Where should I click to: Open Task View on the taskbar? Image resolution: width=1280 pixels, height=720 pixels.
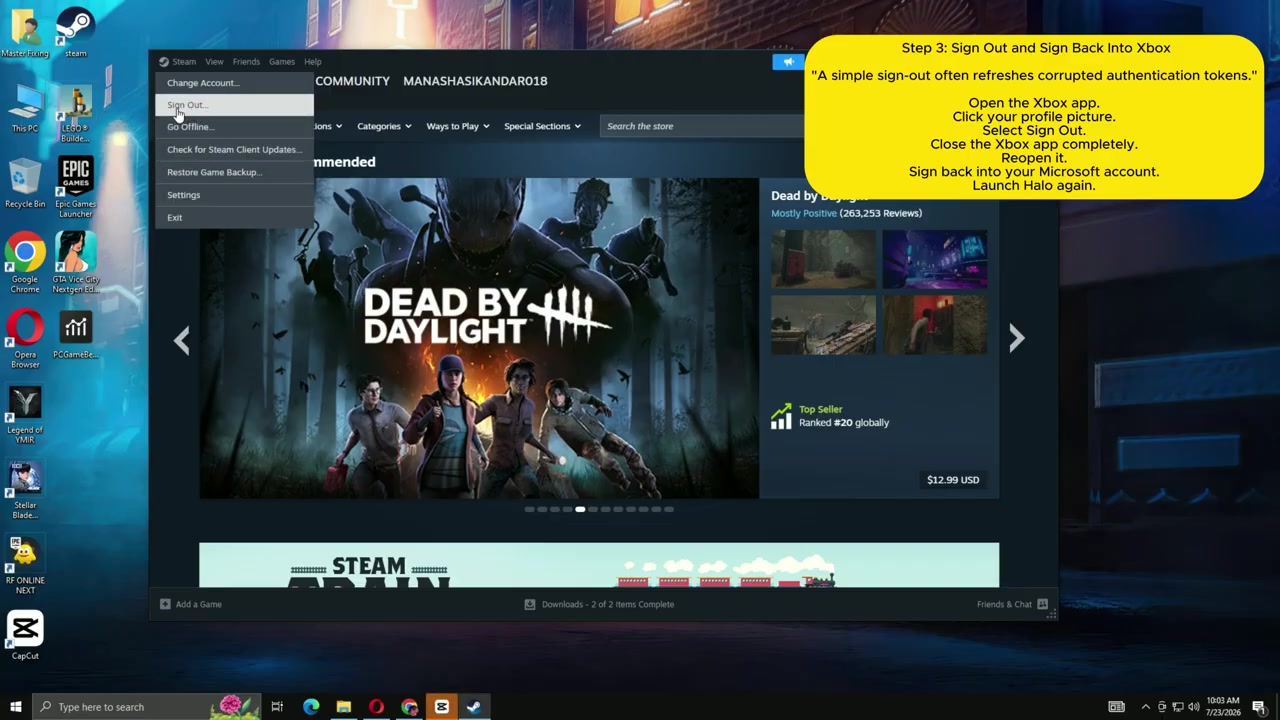point(277,707)
